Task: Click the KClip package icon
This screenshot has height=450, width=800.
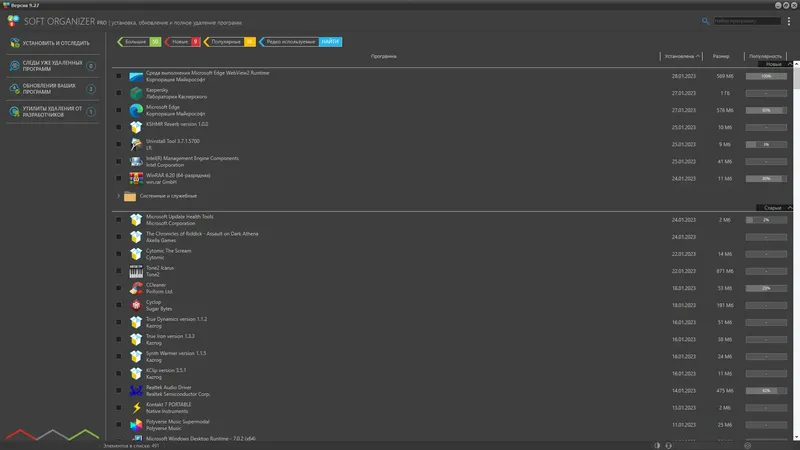Action: [136, 374]
